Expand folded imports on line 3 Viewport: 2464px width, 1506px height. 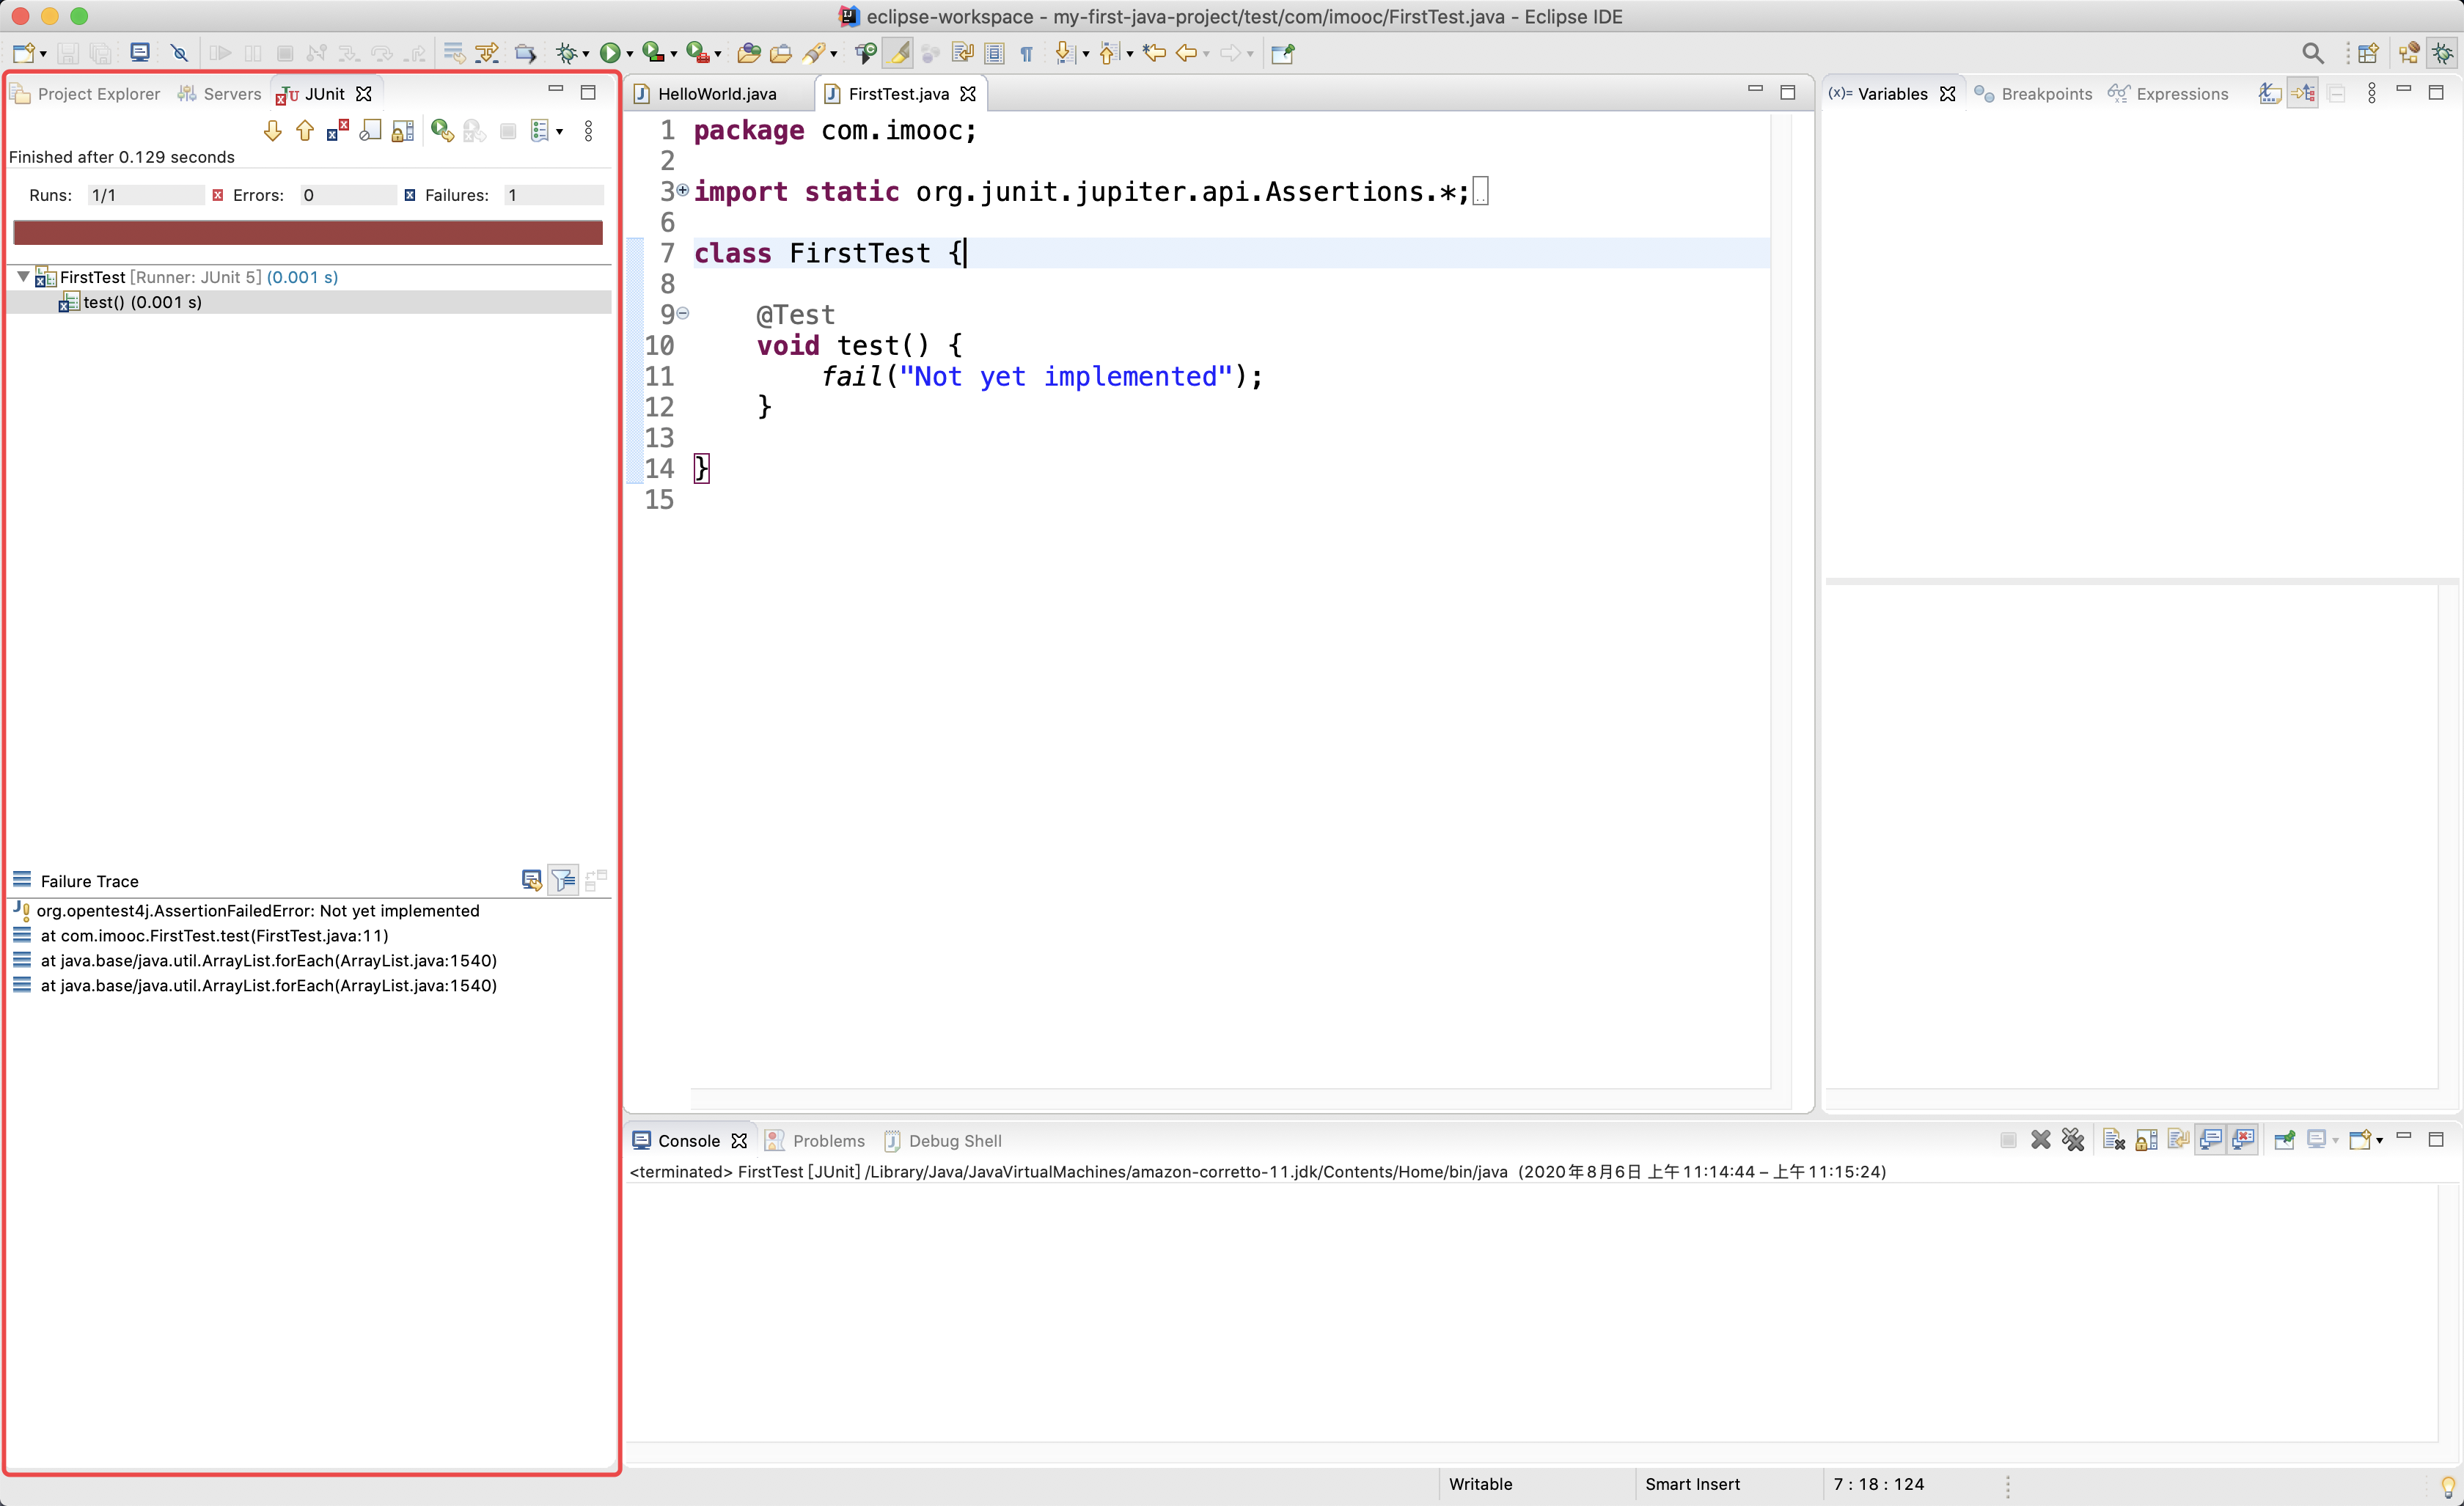683,190
